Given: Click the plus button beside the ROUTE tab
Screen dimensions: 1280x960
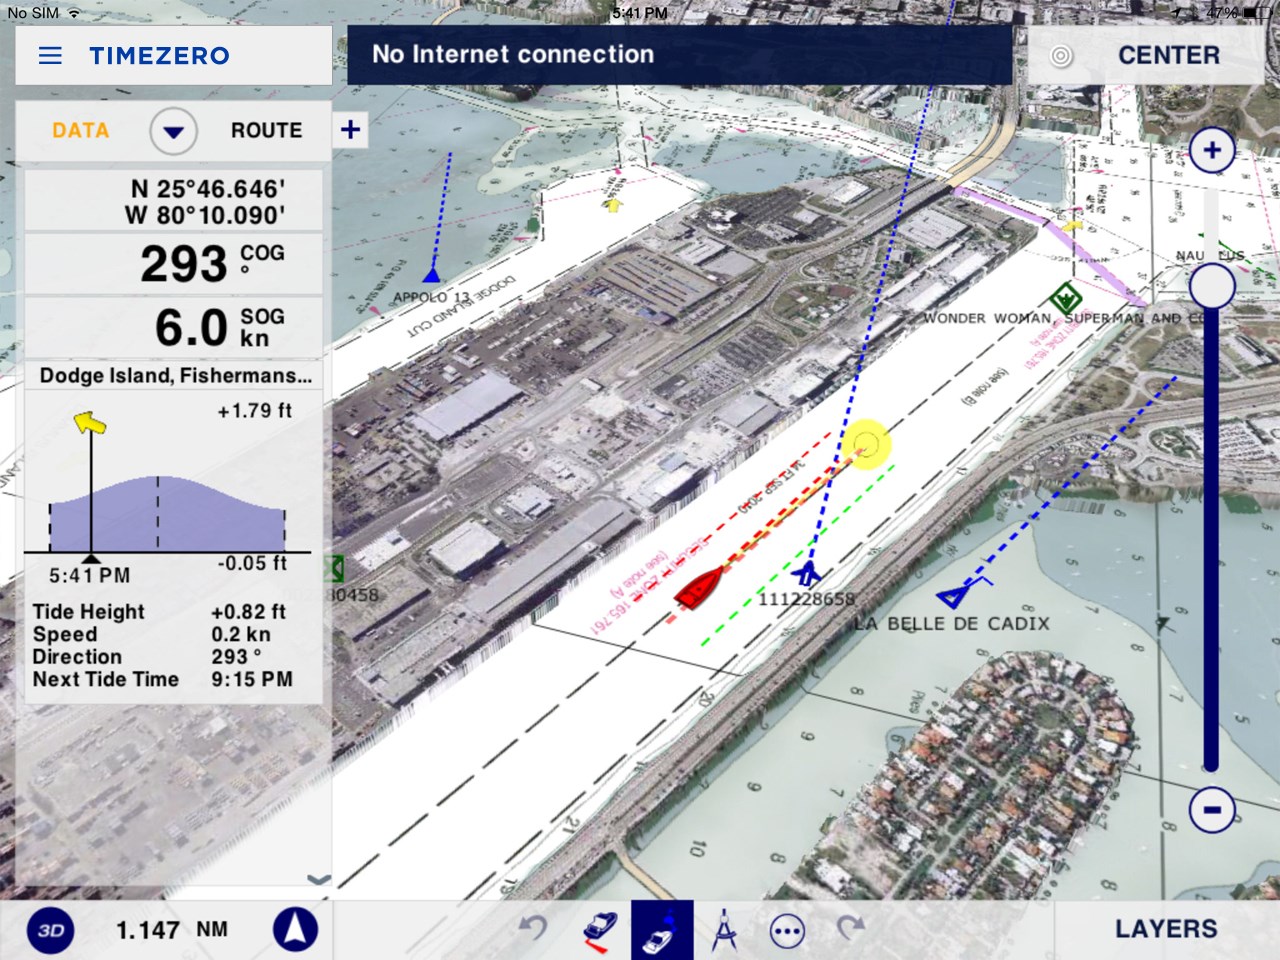Looking at the screenshot, I should click(x=350, y=130).
